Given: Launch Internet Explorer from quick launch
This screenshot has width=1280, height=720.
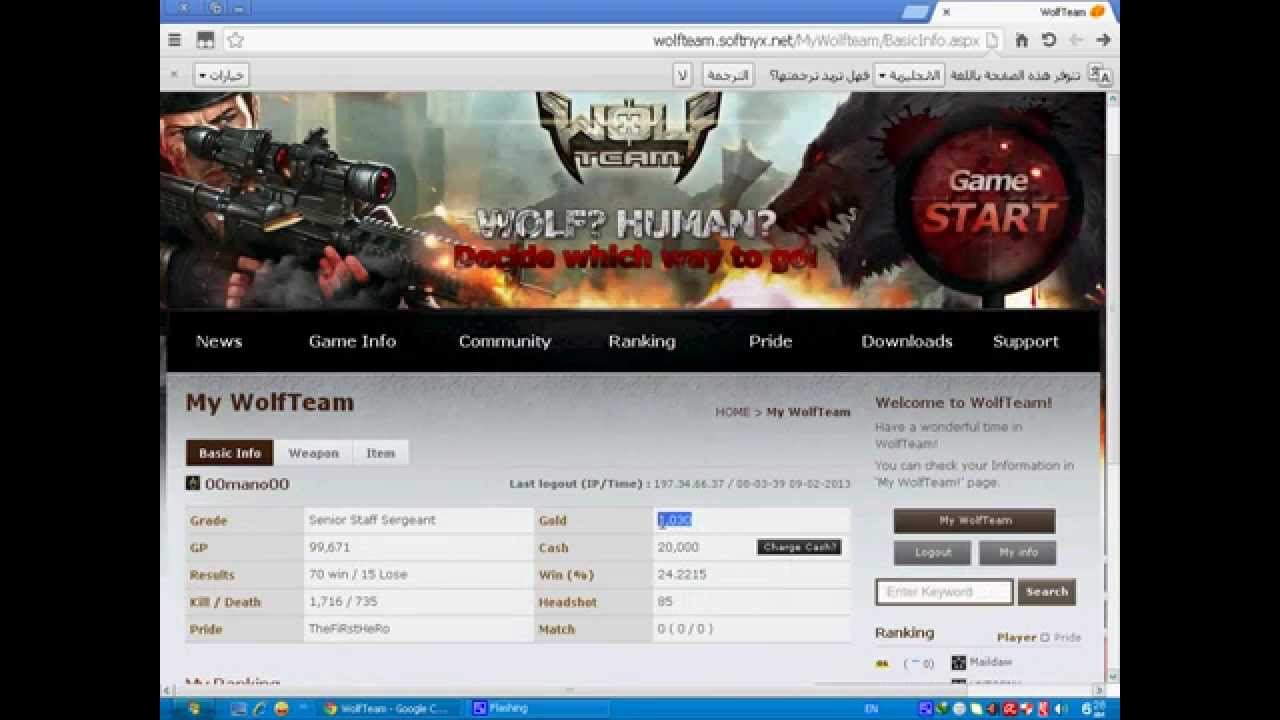Looking at the screenshot, I should click(x=260, y=708).
